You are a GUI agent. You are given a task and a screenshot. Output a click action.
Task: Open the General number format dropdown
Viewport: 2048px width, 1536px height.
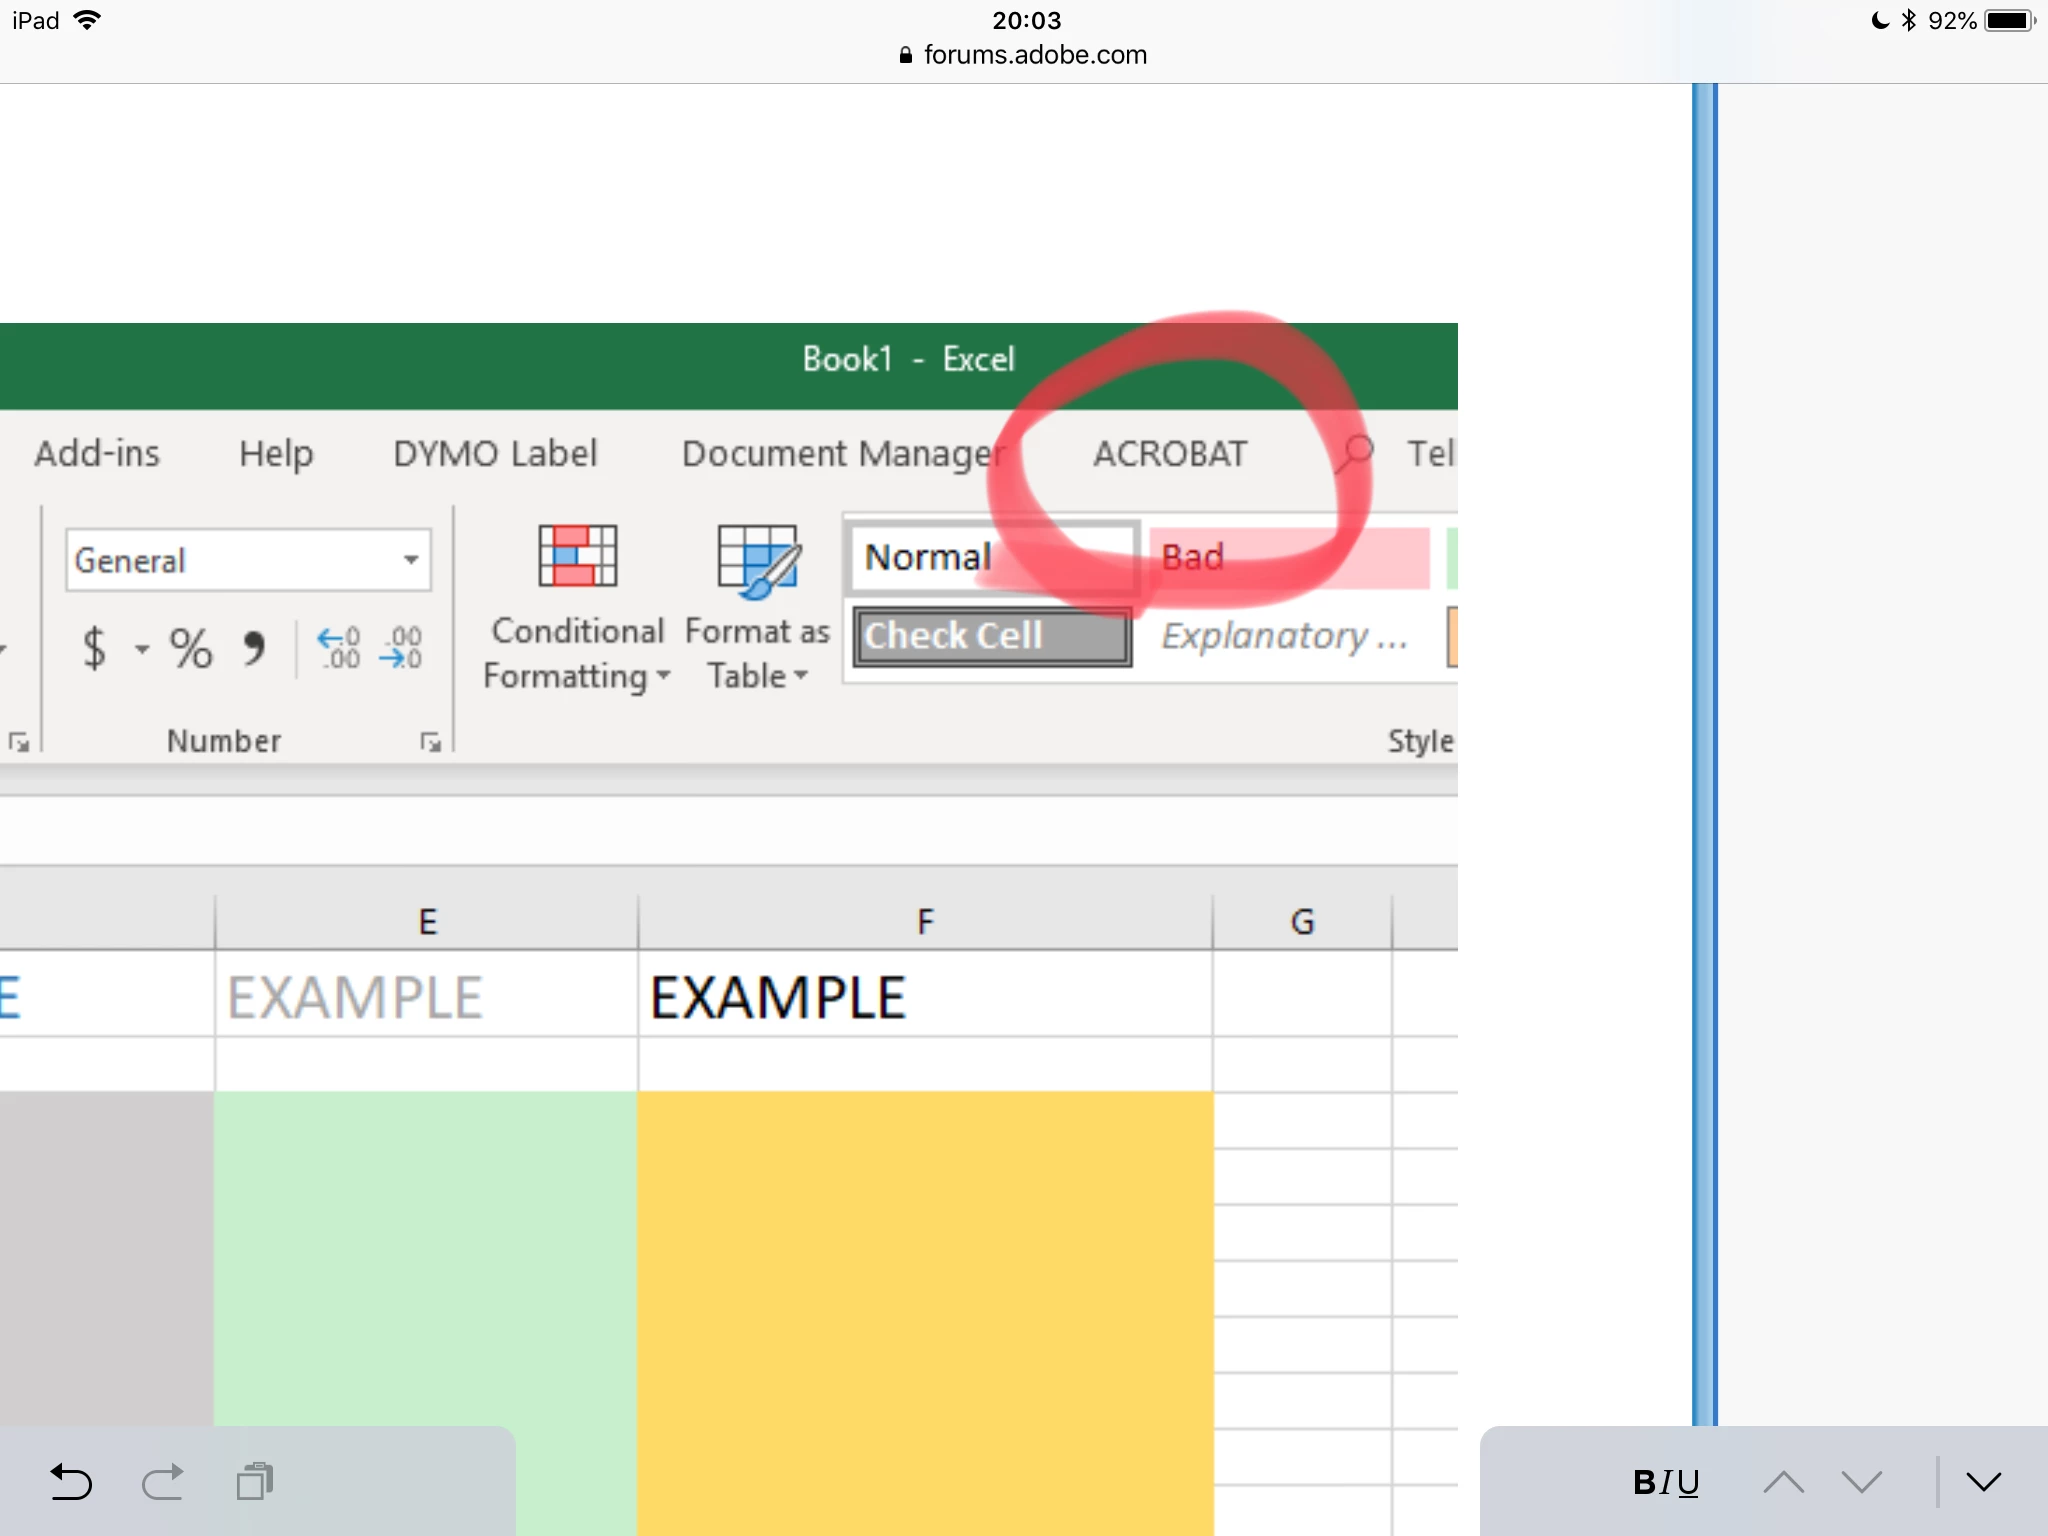pyautogui.click(x=410, y=560)
